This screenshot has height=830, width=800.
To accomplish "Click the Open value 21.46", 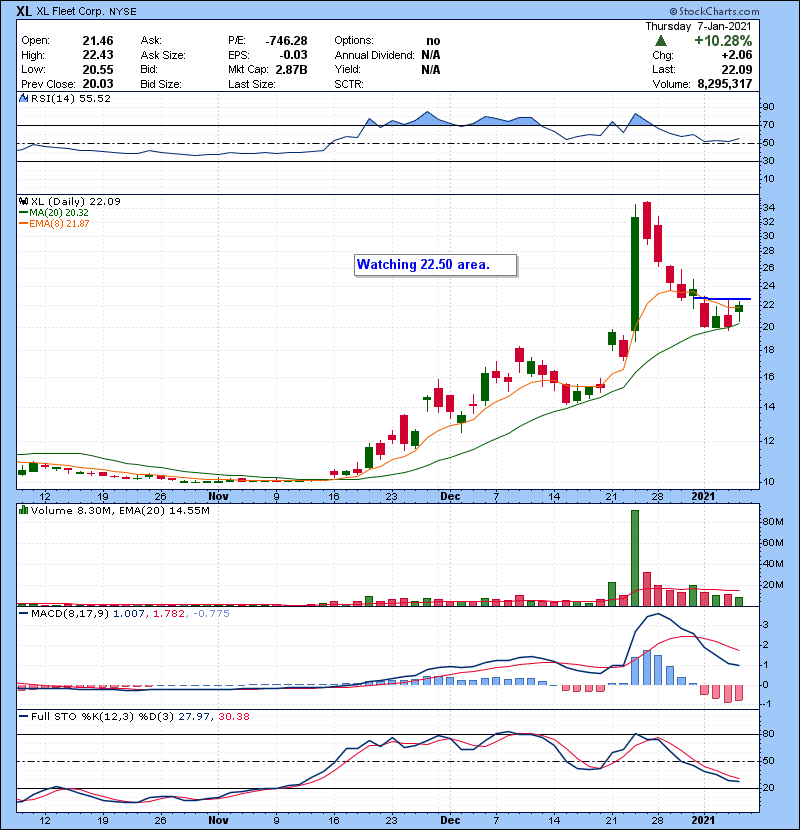I will 98,41.
